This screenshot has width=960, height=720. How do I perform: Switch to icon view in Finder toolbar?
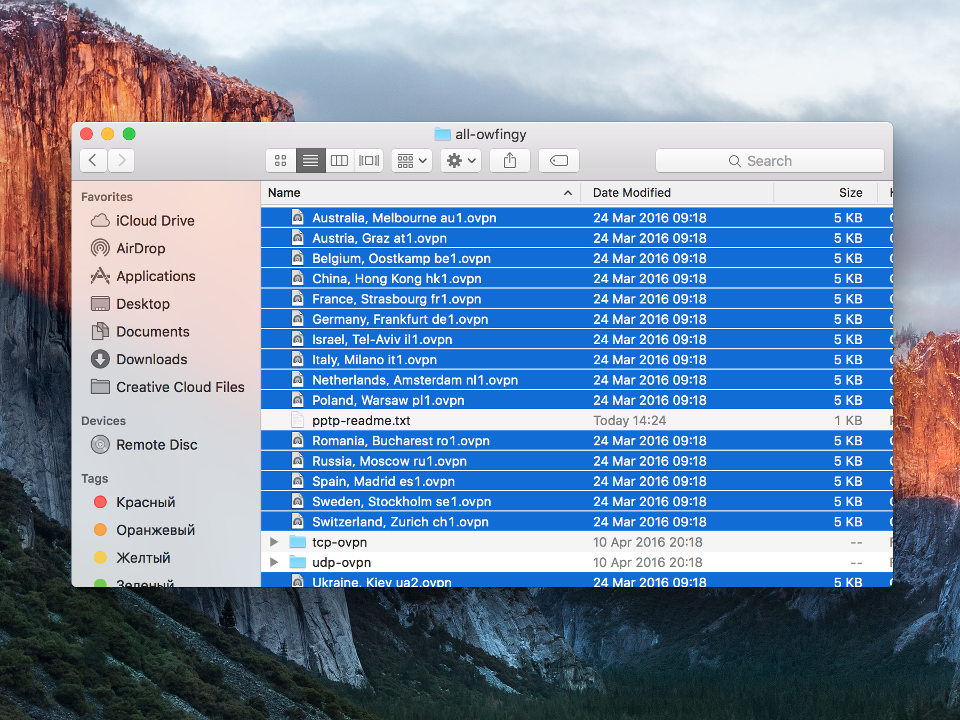(280, 160)
